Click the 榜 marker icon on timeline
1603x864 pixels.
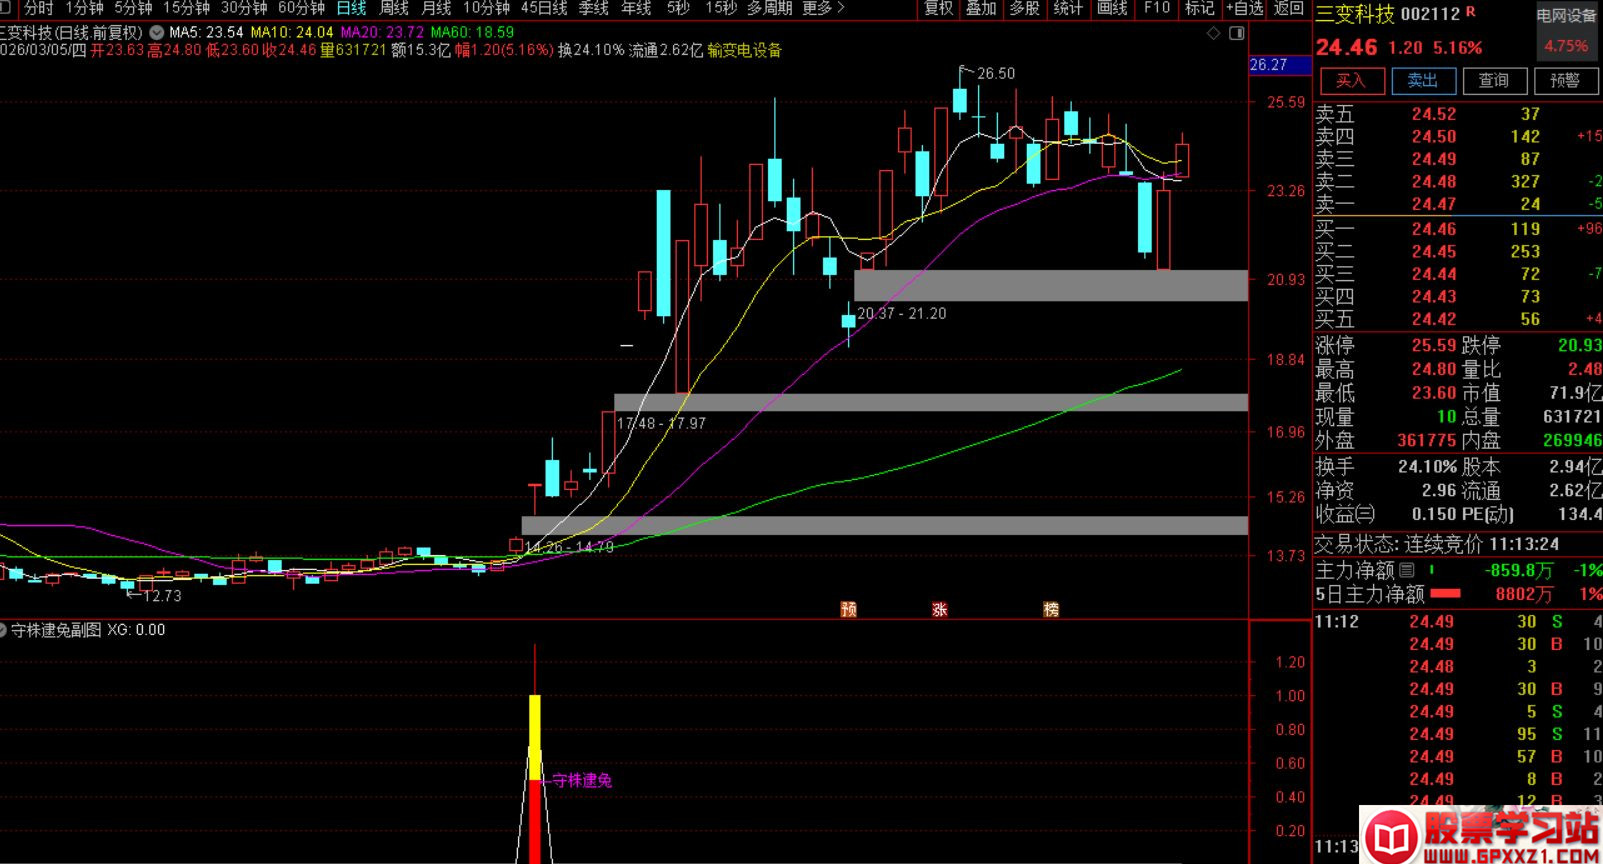pos(1051,609)
